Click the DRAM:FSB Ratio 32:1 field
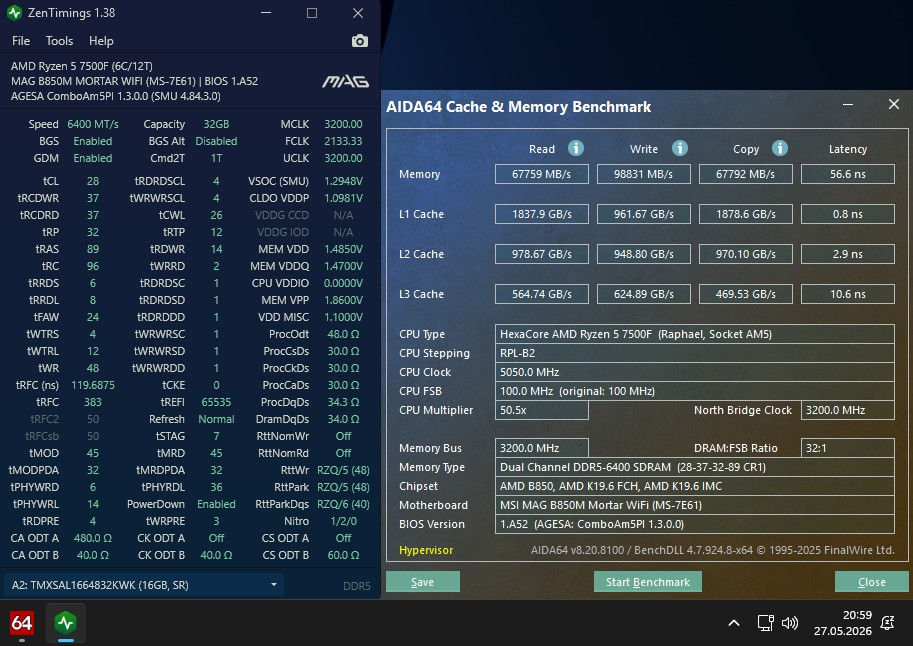 point(848,448)
